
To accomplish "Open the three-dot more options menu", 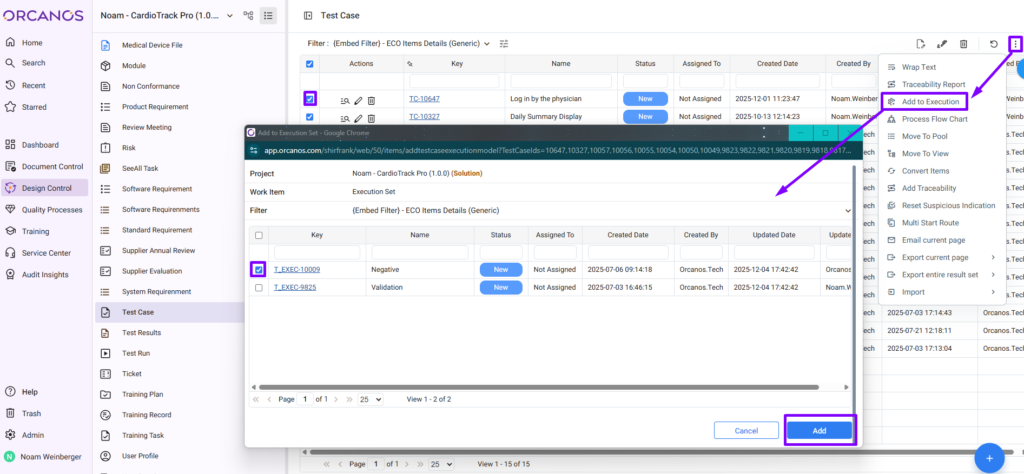I will pos(1015,44).
